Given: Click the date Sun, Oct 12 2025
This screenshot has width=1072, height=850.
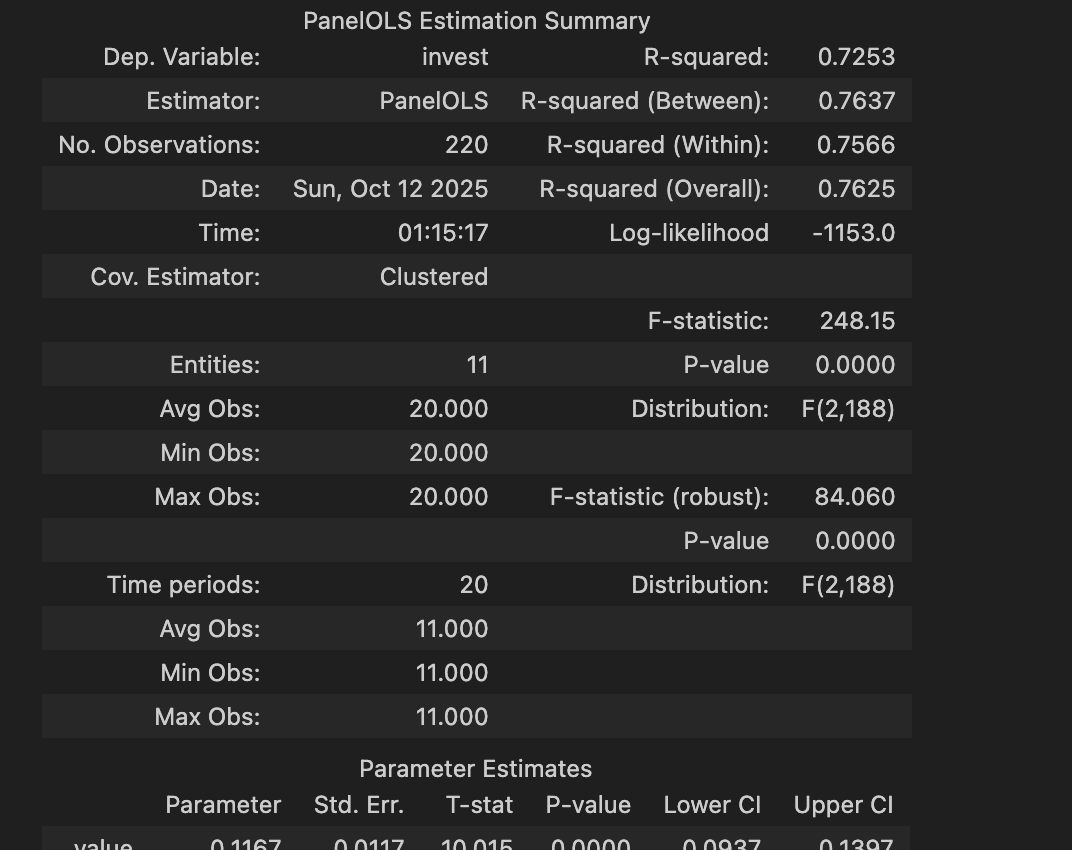Looking at the screenshot, I should click(390, 189).
